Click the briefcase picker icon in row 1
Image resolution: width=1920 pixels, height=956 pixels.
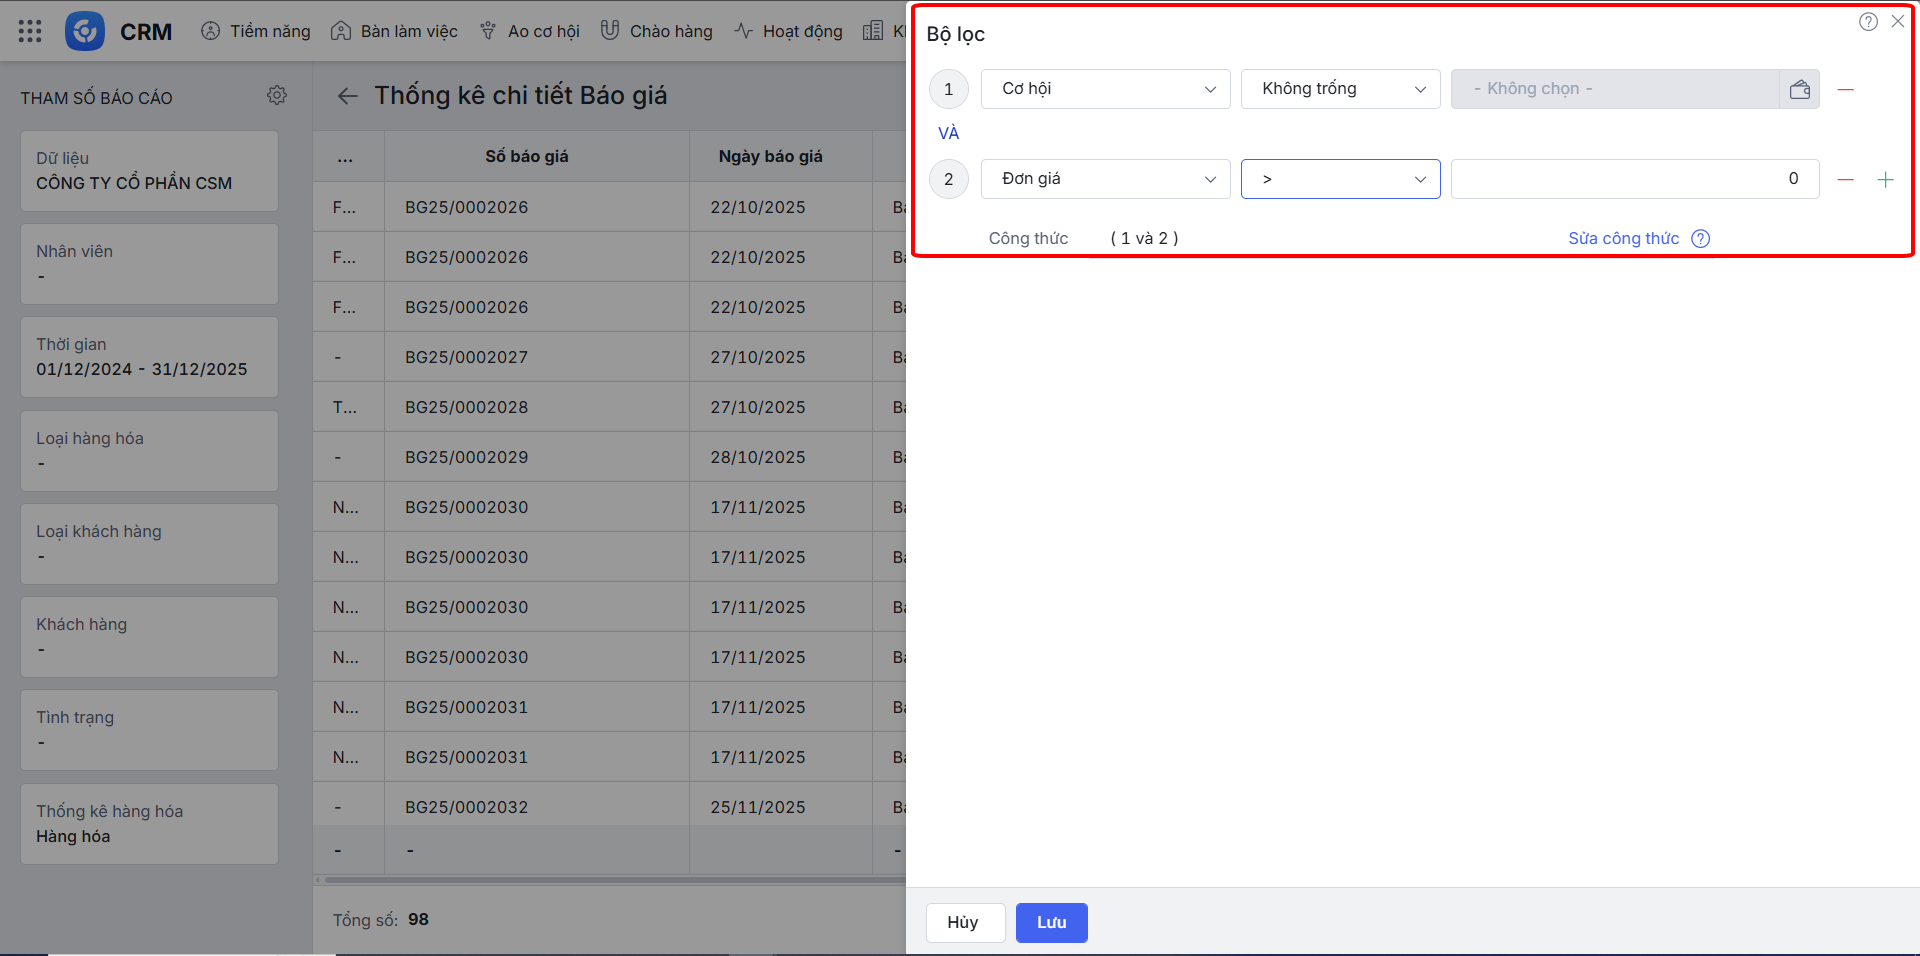[x=1799, y=89]
